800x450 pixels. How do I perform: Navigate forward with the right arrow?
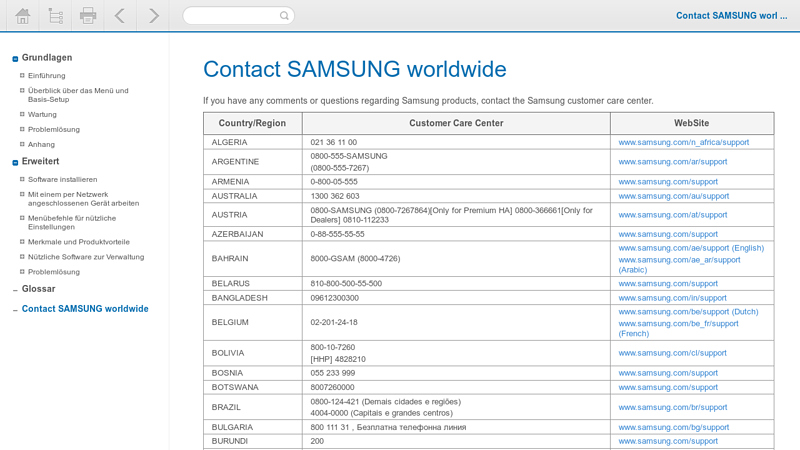[x=153, y=16]
